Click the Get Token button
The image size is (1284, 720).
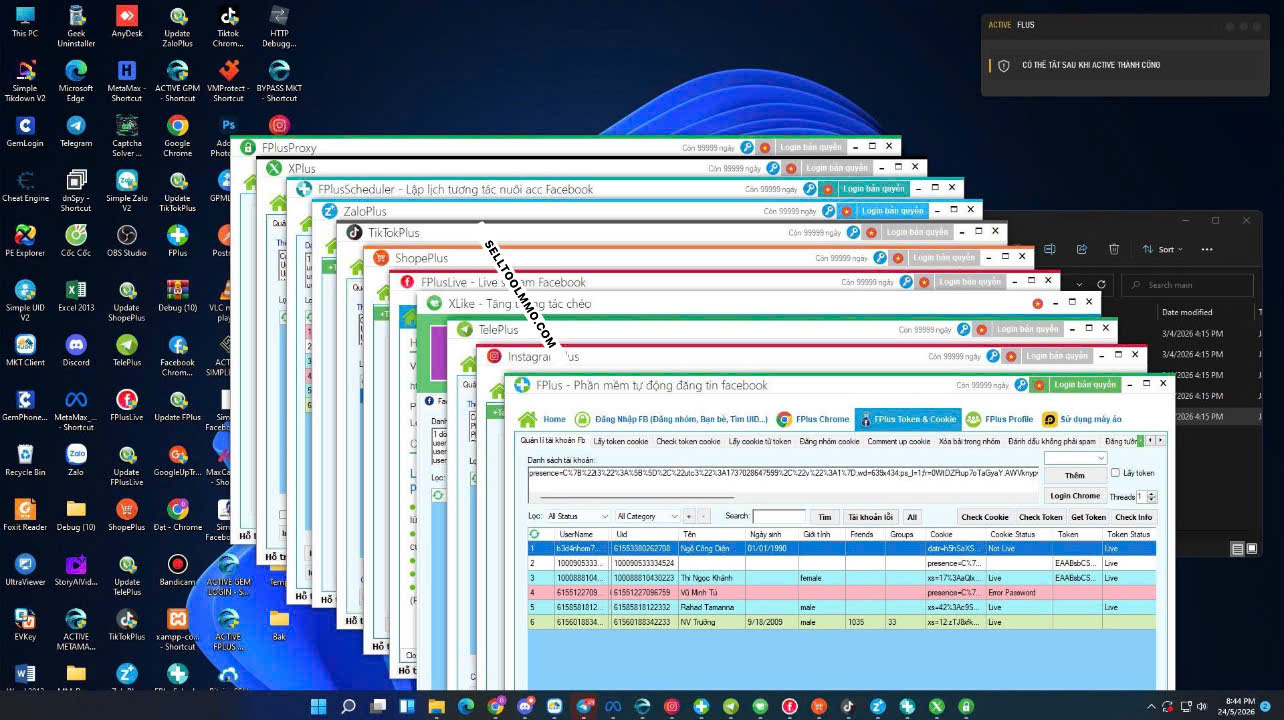click(1088, 517)
